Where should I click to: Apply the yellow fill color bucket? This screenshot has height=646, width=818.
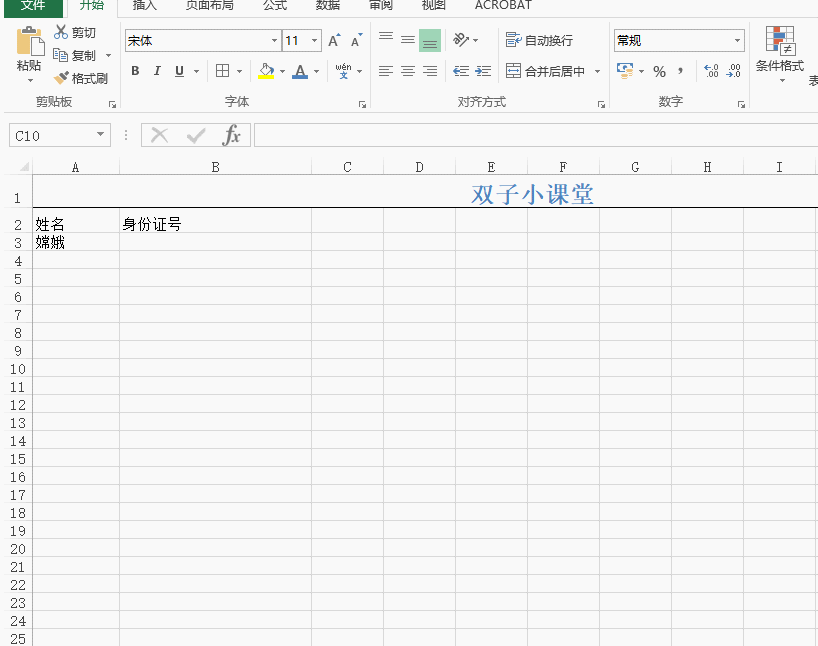[265, 71]
